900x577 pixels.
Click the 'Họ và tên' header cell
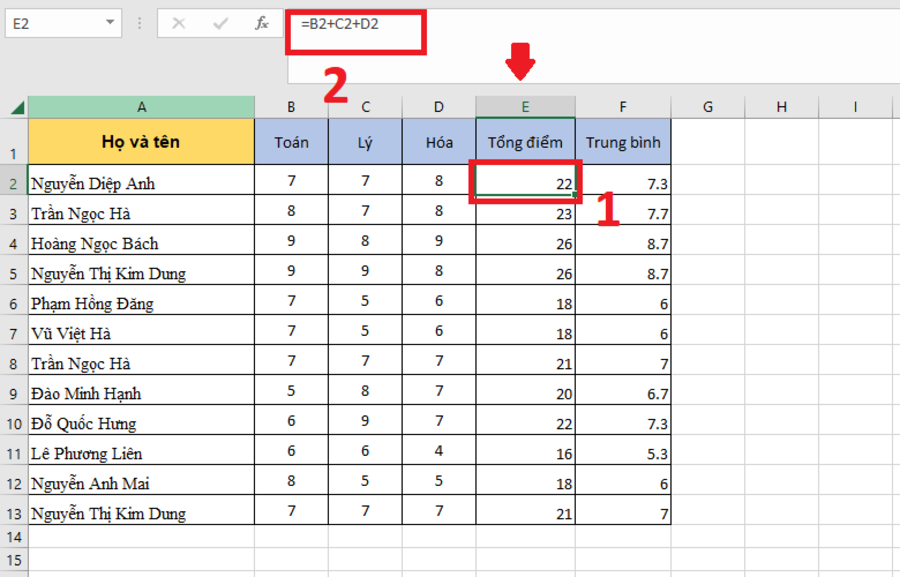141,142
